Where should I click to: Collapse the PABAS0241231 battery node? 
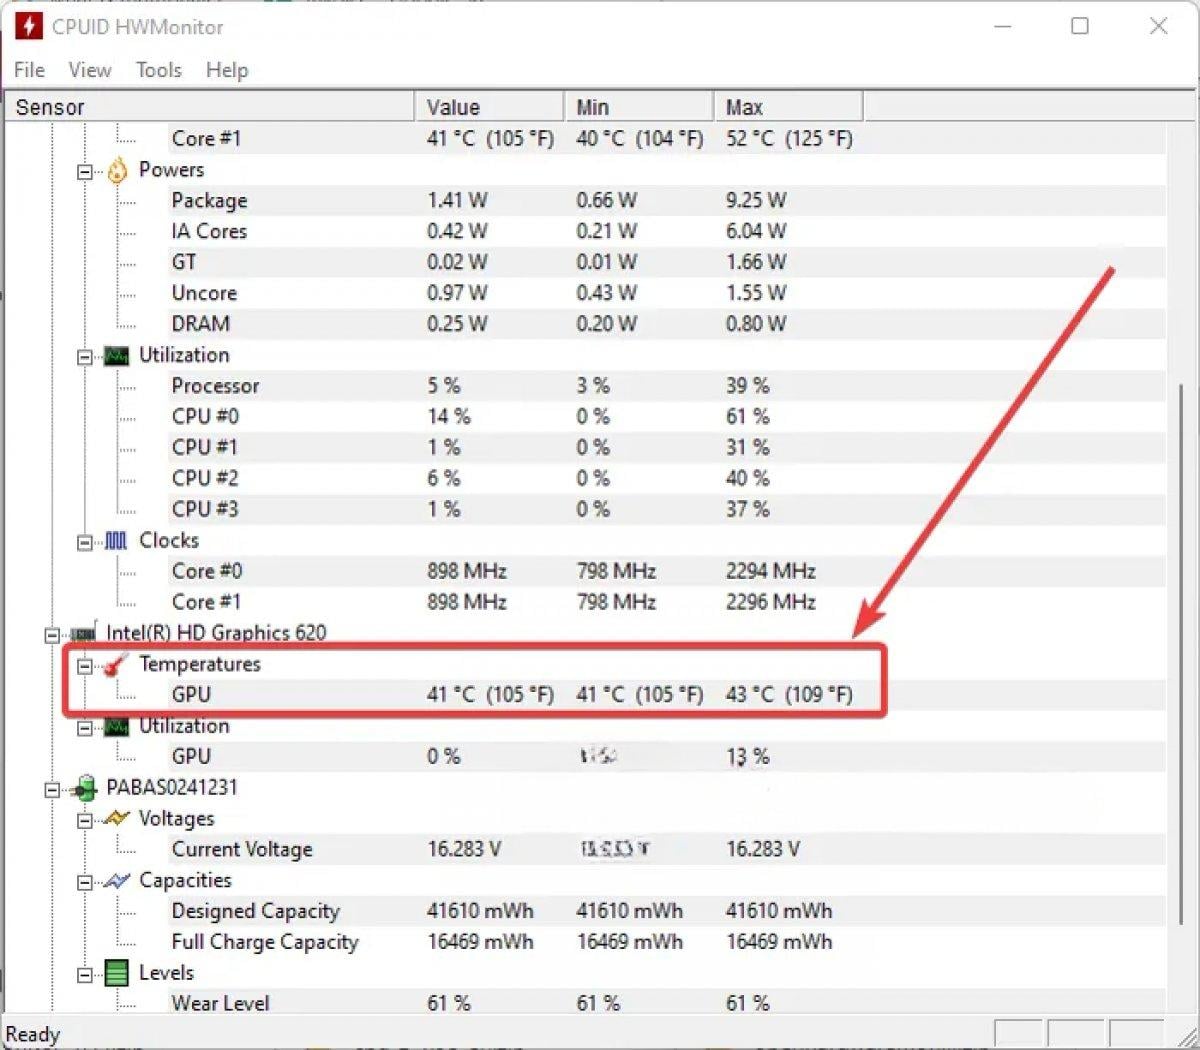52,789
